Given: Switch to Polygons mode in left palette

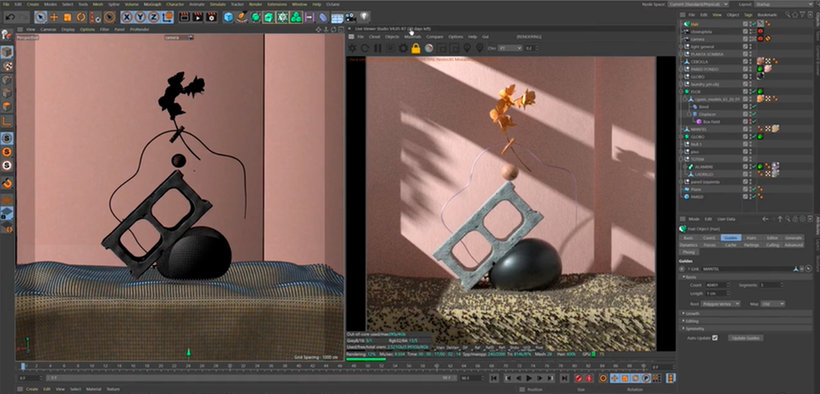Looking at the screenshot, I should [x=7, y=107].
